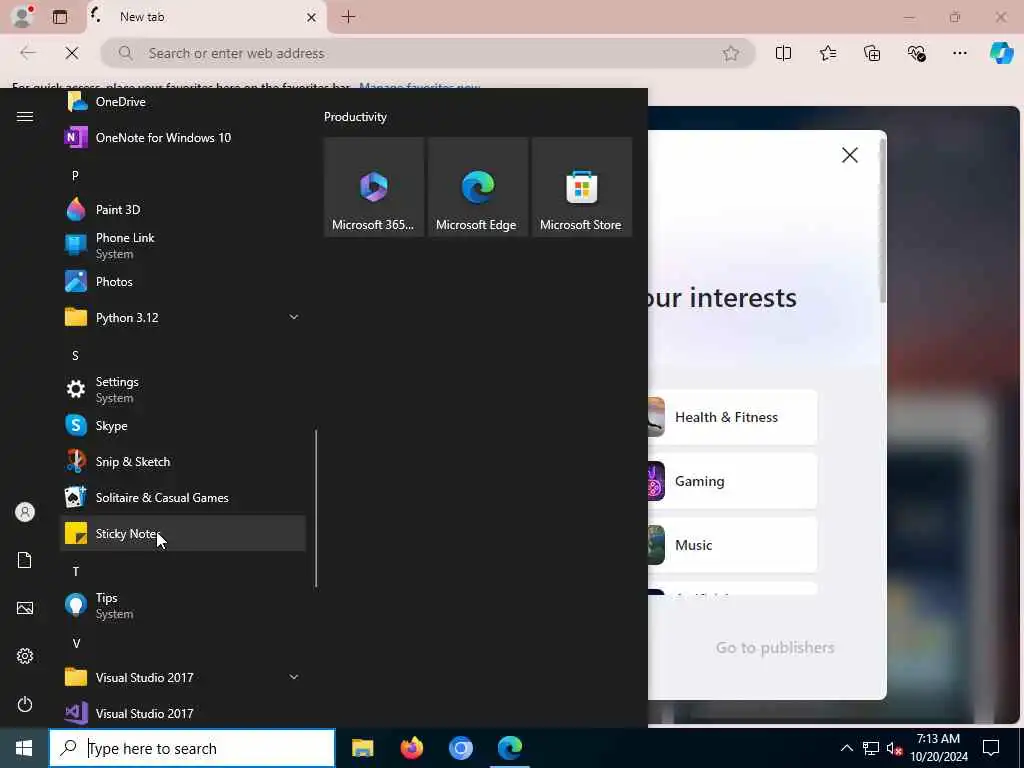Open the notification center

click(991, 748)
